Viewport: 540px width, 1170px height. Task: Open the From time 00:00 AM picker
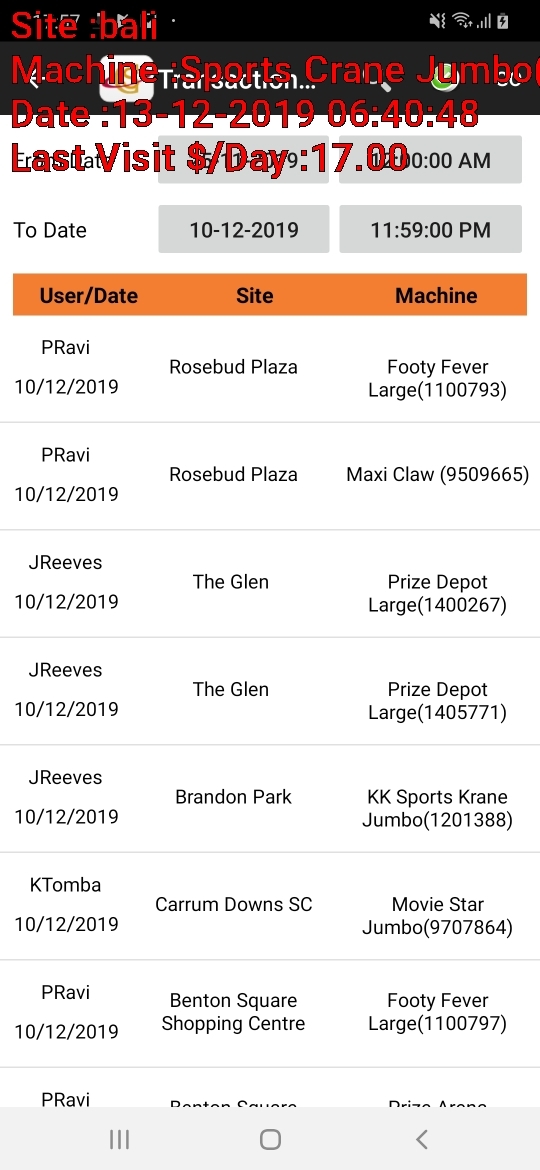pyautogui.click(x=430, y=160)
